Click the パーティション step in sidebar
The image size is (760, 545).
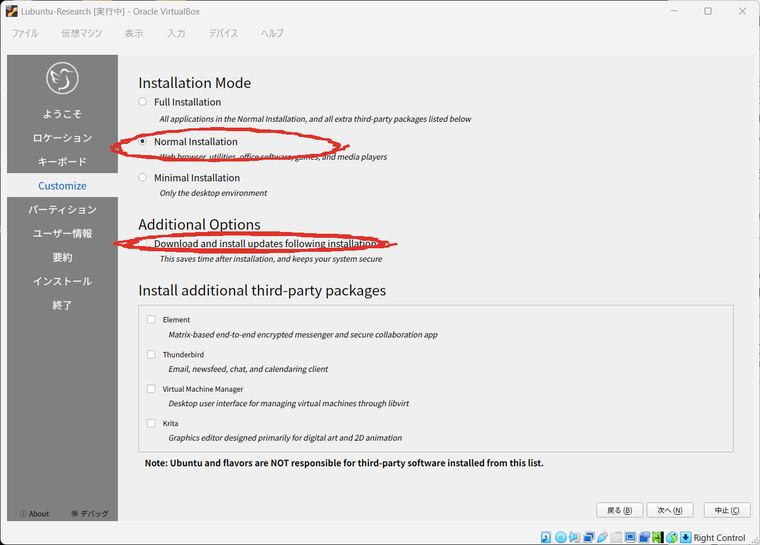click(62, 209)
